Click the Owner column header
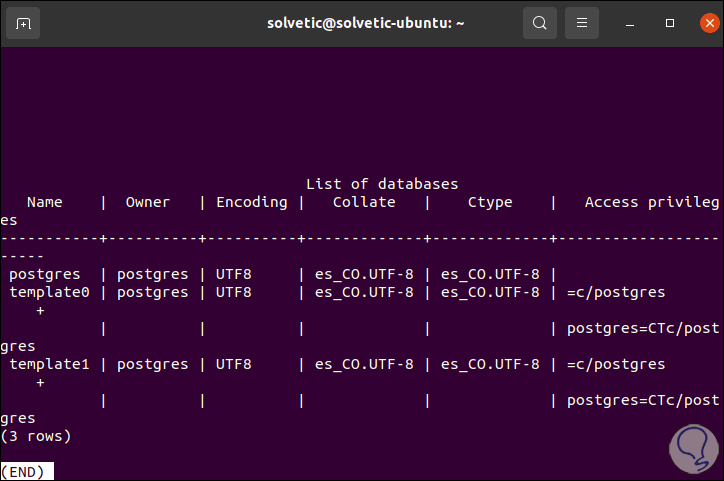The width and height of the screenshot is (724, 481). tap(147, 202)
